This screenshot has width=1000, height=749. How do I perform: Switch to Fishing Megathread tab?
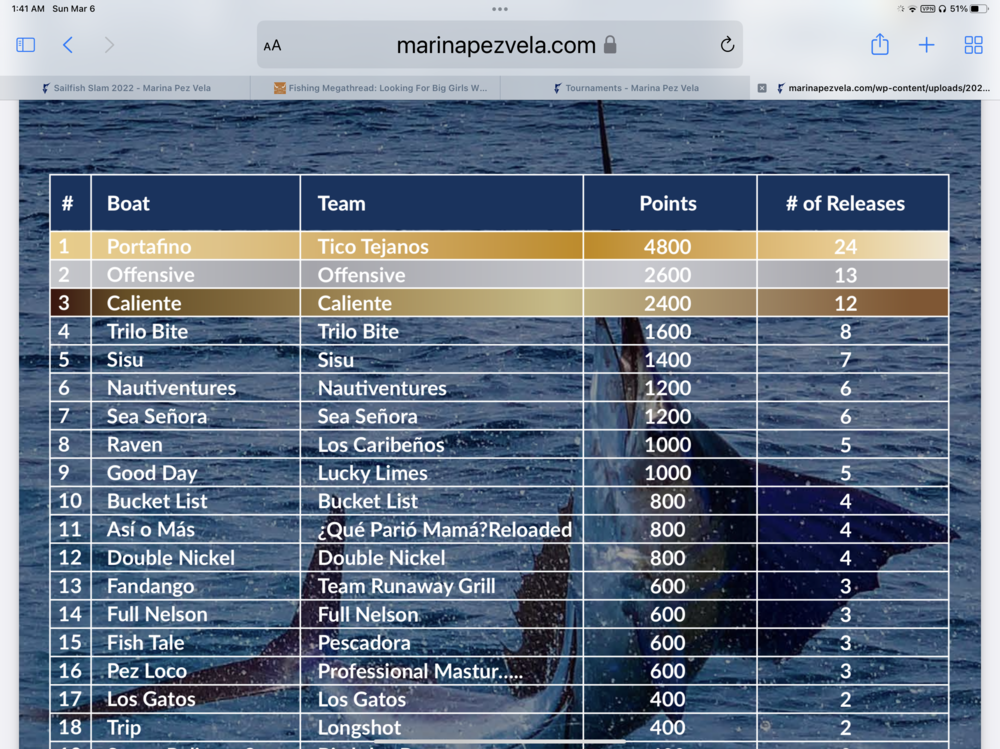[x=380, y=88]
